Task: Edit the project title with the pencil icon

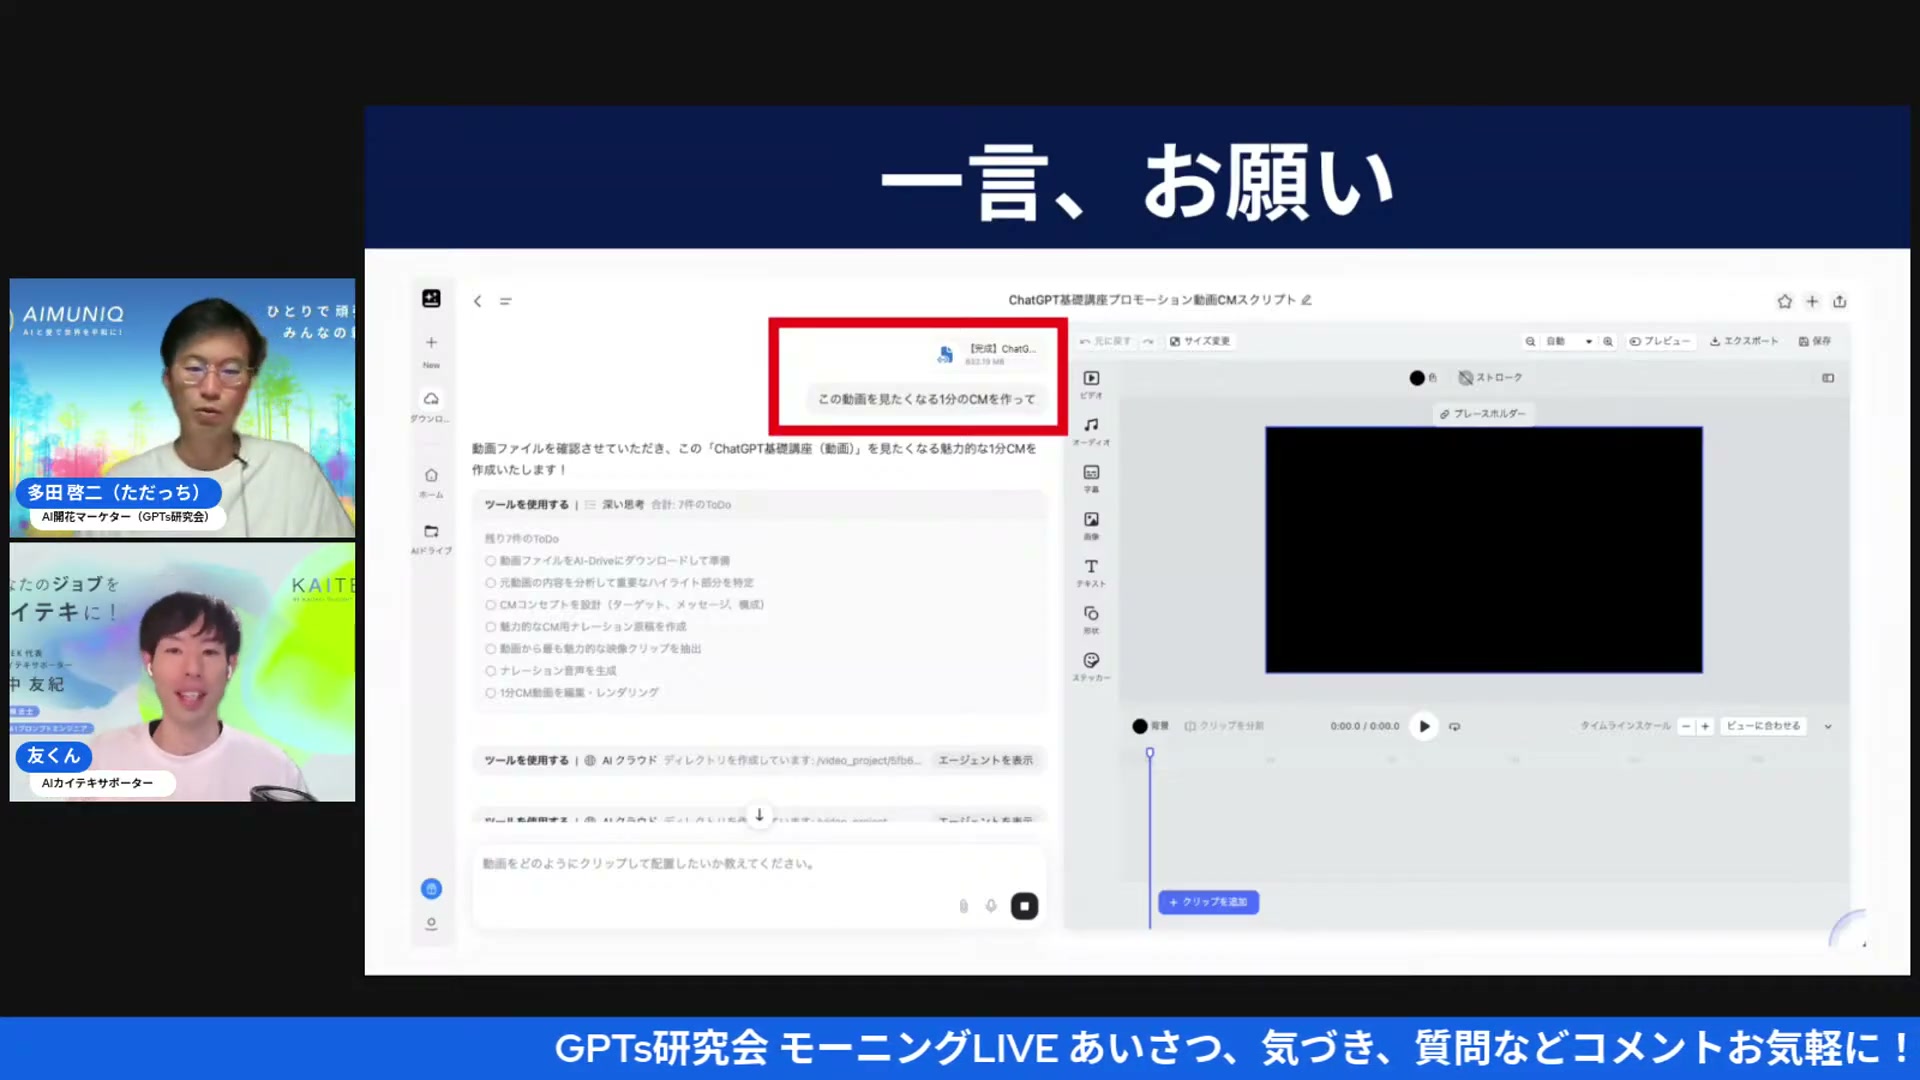Action: coord(1306,300)
